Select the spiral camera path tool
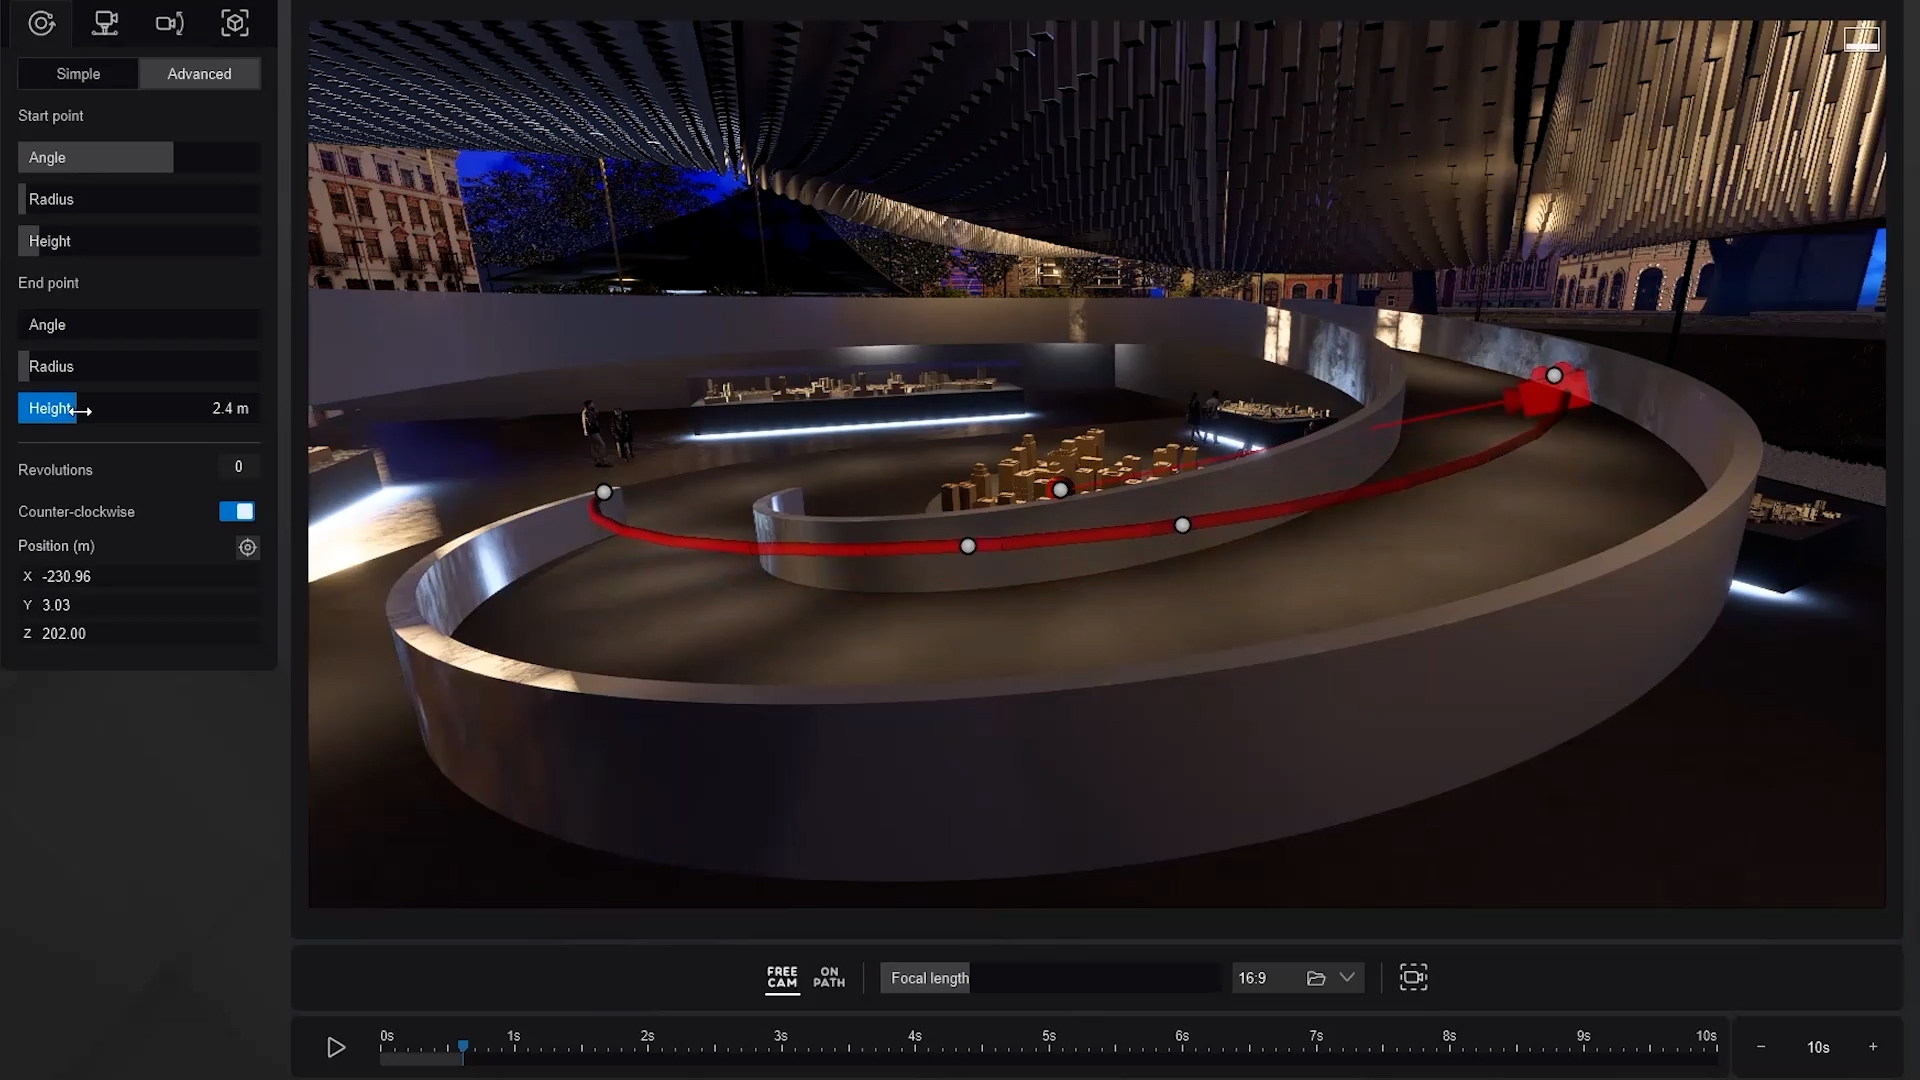 [42, 23]
